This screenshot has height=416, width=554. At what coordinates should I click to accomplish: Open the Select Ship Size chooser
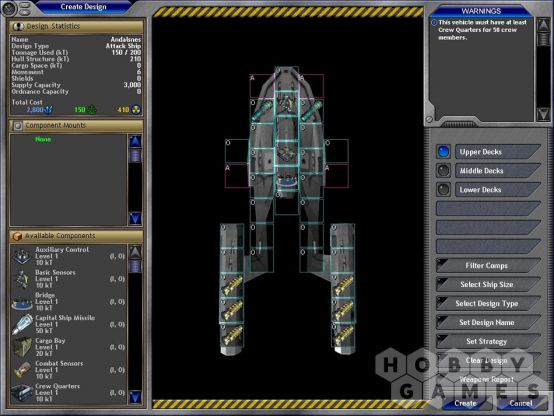click(488, 285)
